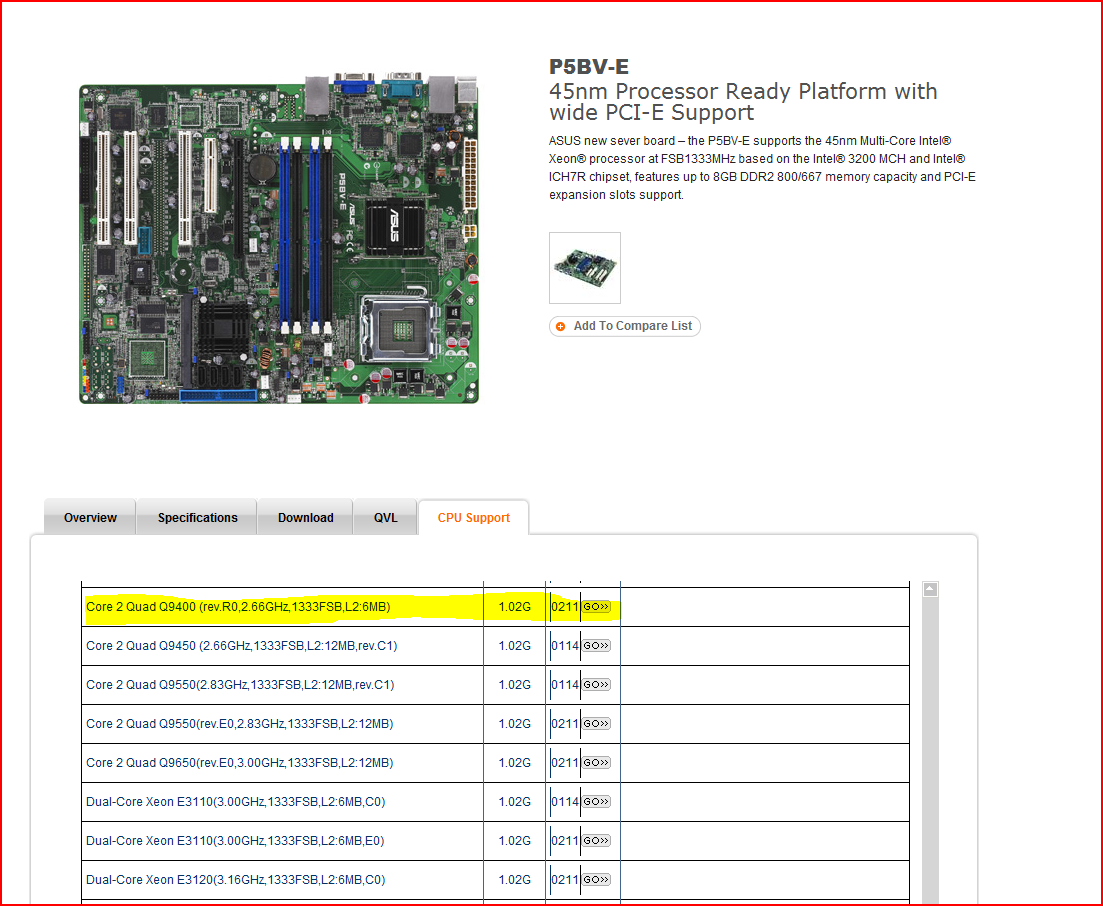Click BIOS 0114 in Q9550 rev.C1 row
1103x906 pixels.
[x=565, y=685]
